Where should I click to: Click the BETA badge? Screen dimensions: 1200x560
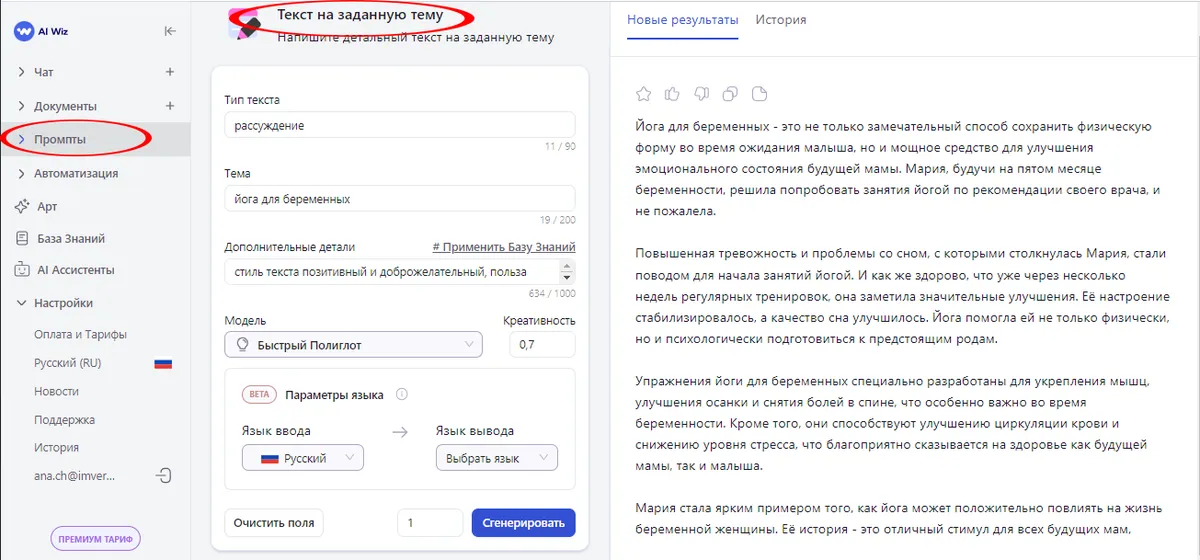(261, 395)
